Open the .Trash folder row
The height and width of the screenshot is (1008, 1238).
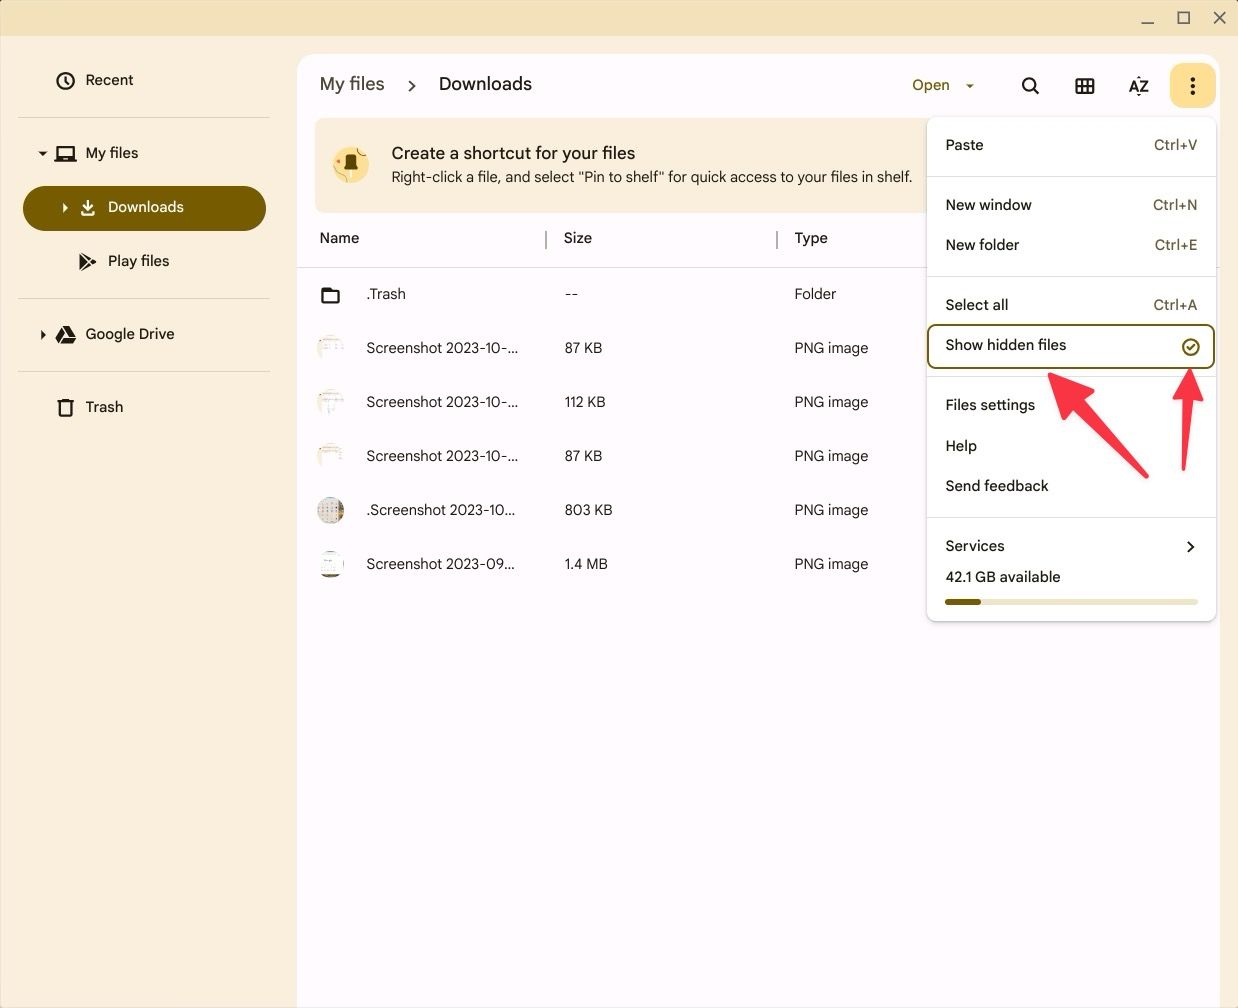coord(386,294)
